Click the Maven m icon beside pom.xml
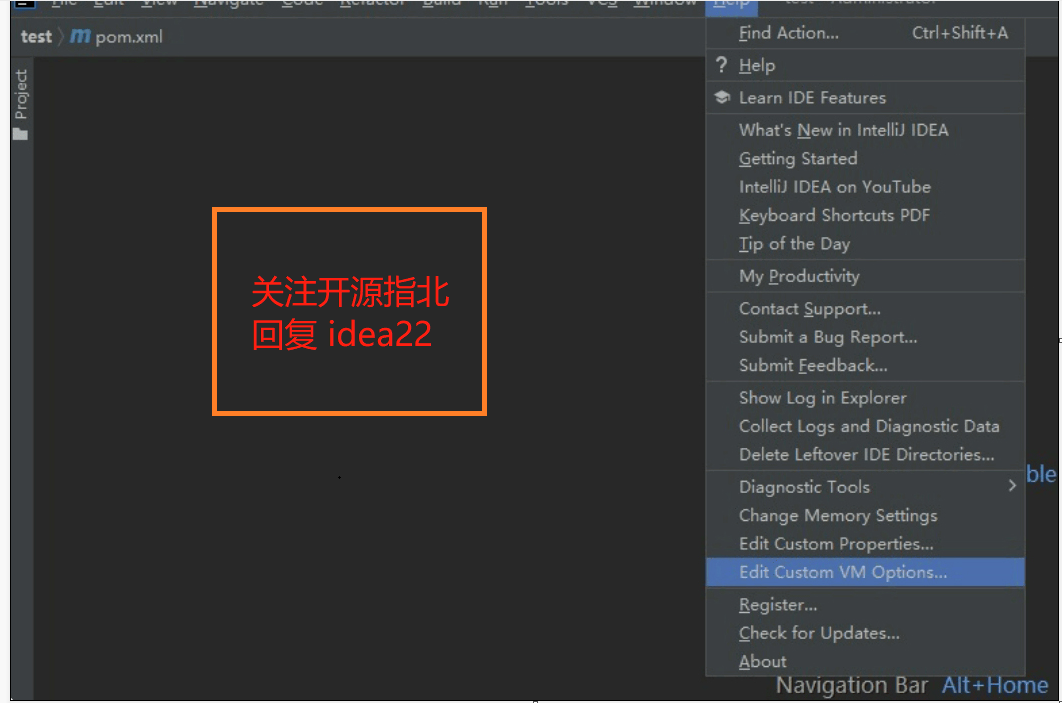 [x=80, y=37]
